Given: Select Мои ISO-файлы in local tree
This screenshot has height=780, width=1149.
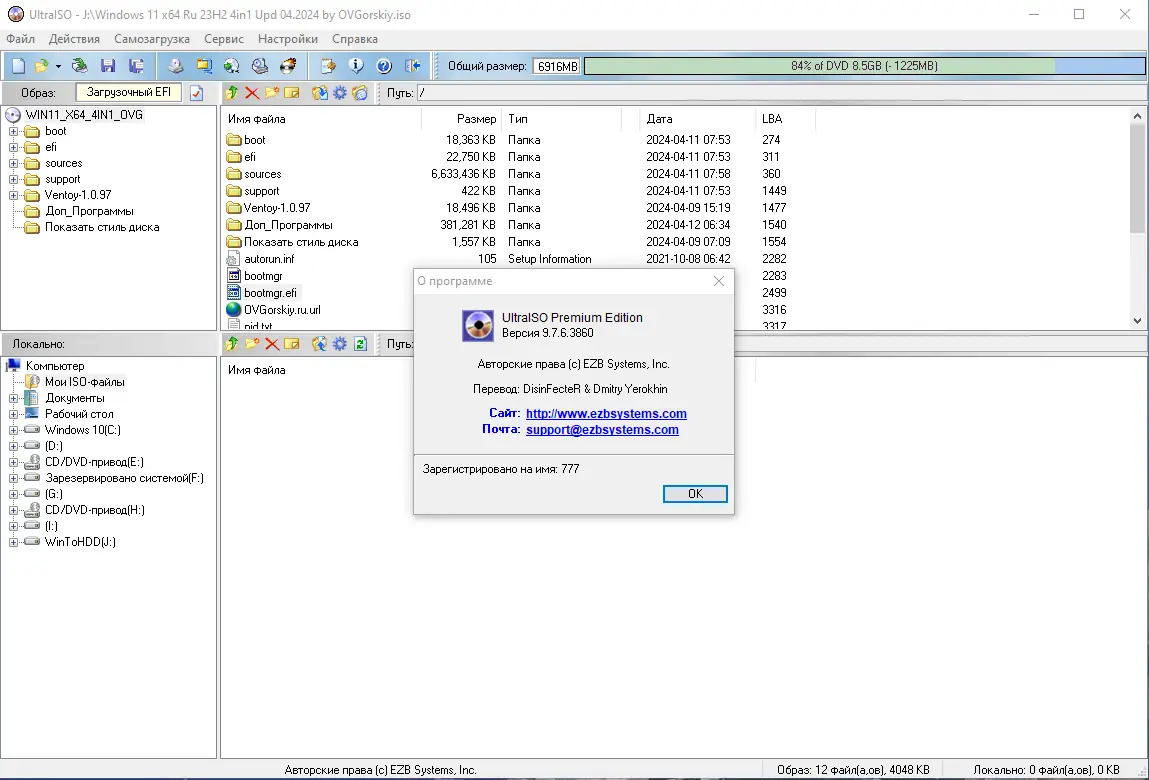Looking at the screenshot, I should [x=84, y=382].
